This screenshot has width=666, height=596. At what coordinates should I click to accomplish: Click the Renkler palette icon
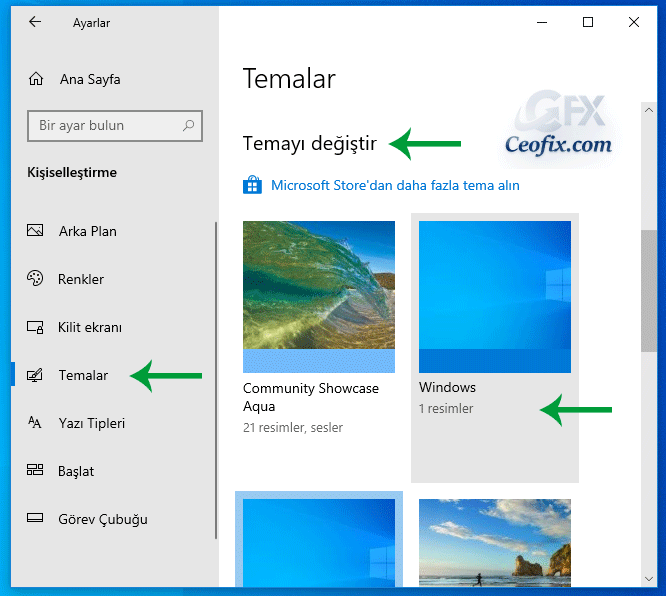[x=35, y=278]
